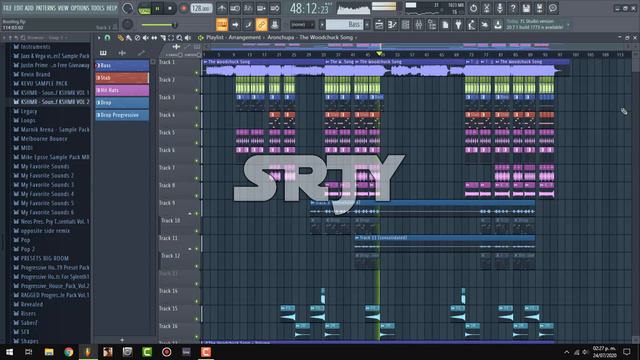Open help with the question mark icon

tap(513, 8)
